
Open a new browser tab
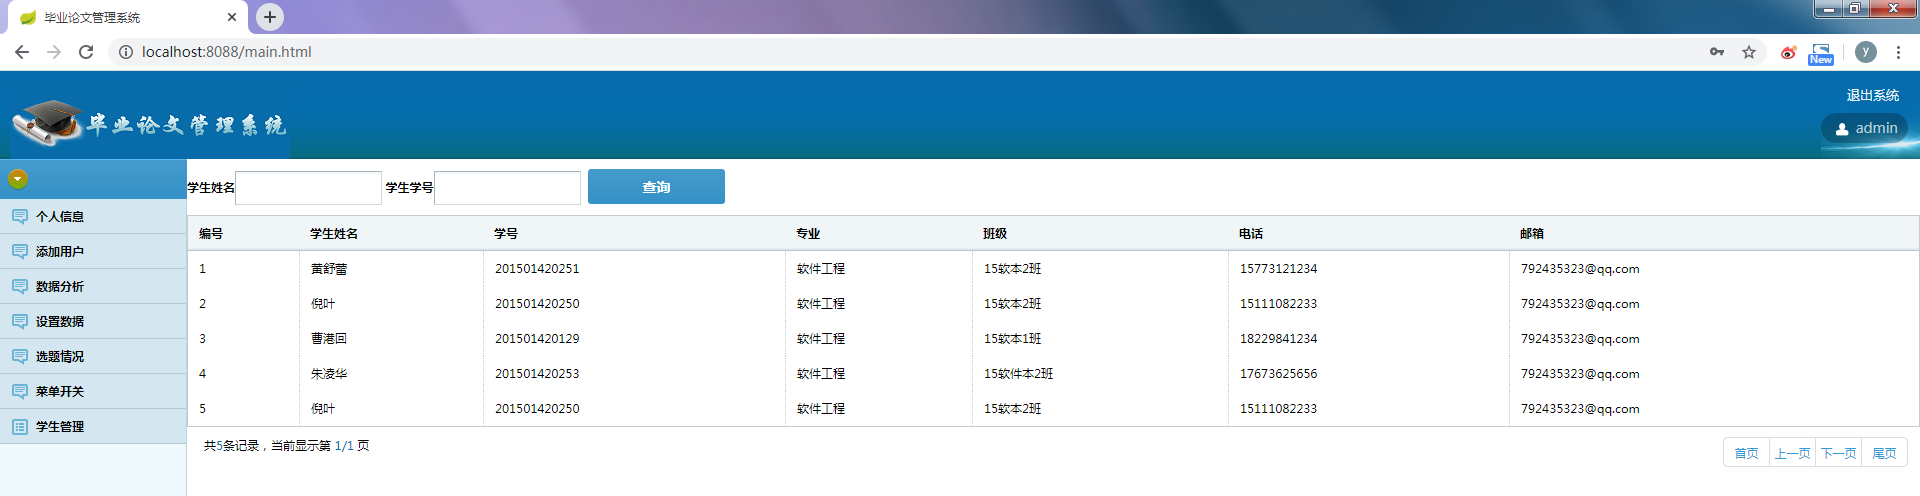(x=270, y=17)
